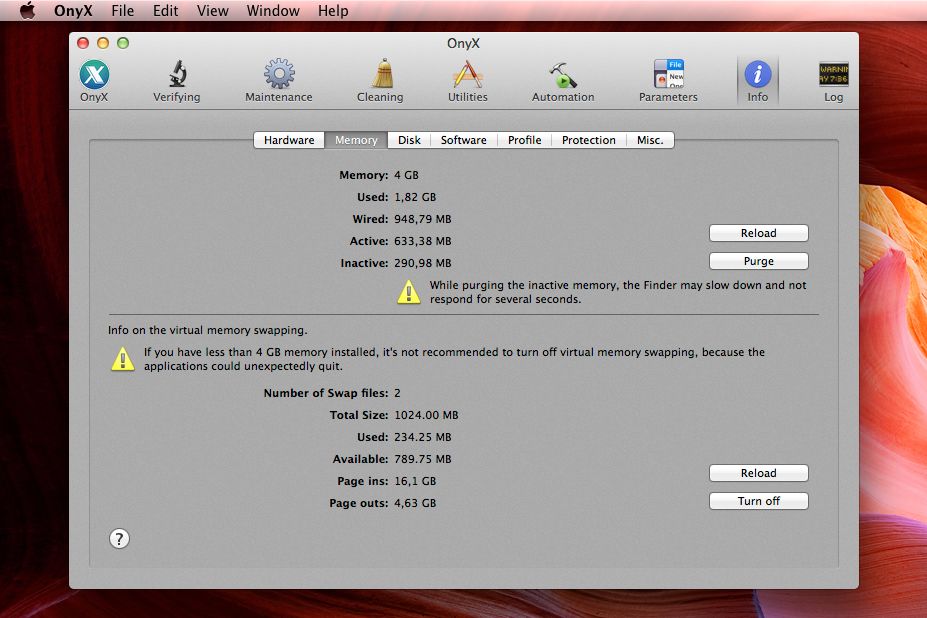The image size is (927, 618).
Task: Click the OnyX window title text
Action: [464, 43]
